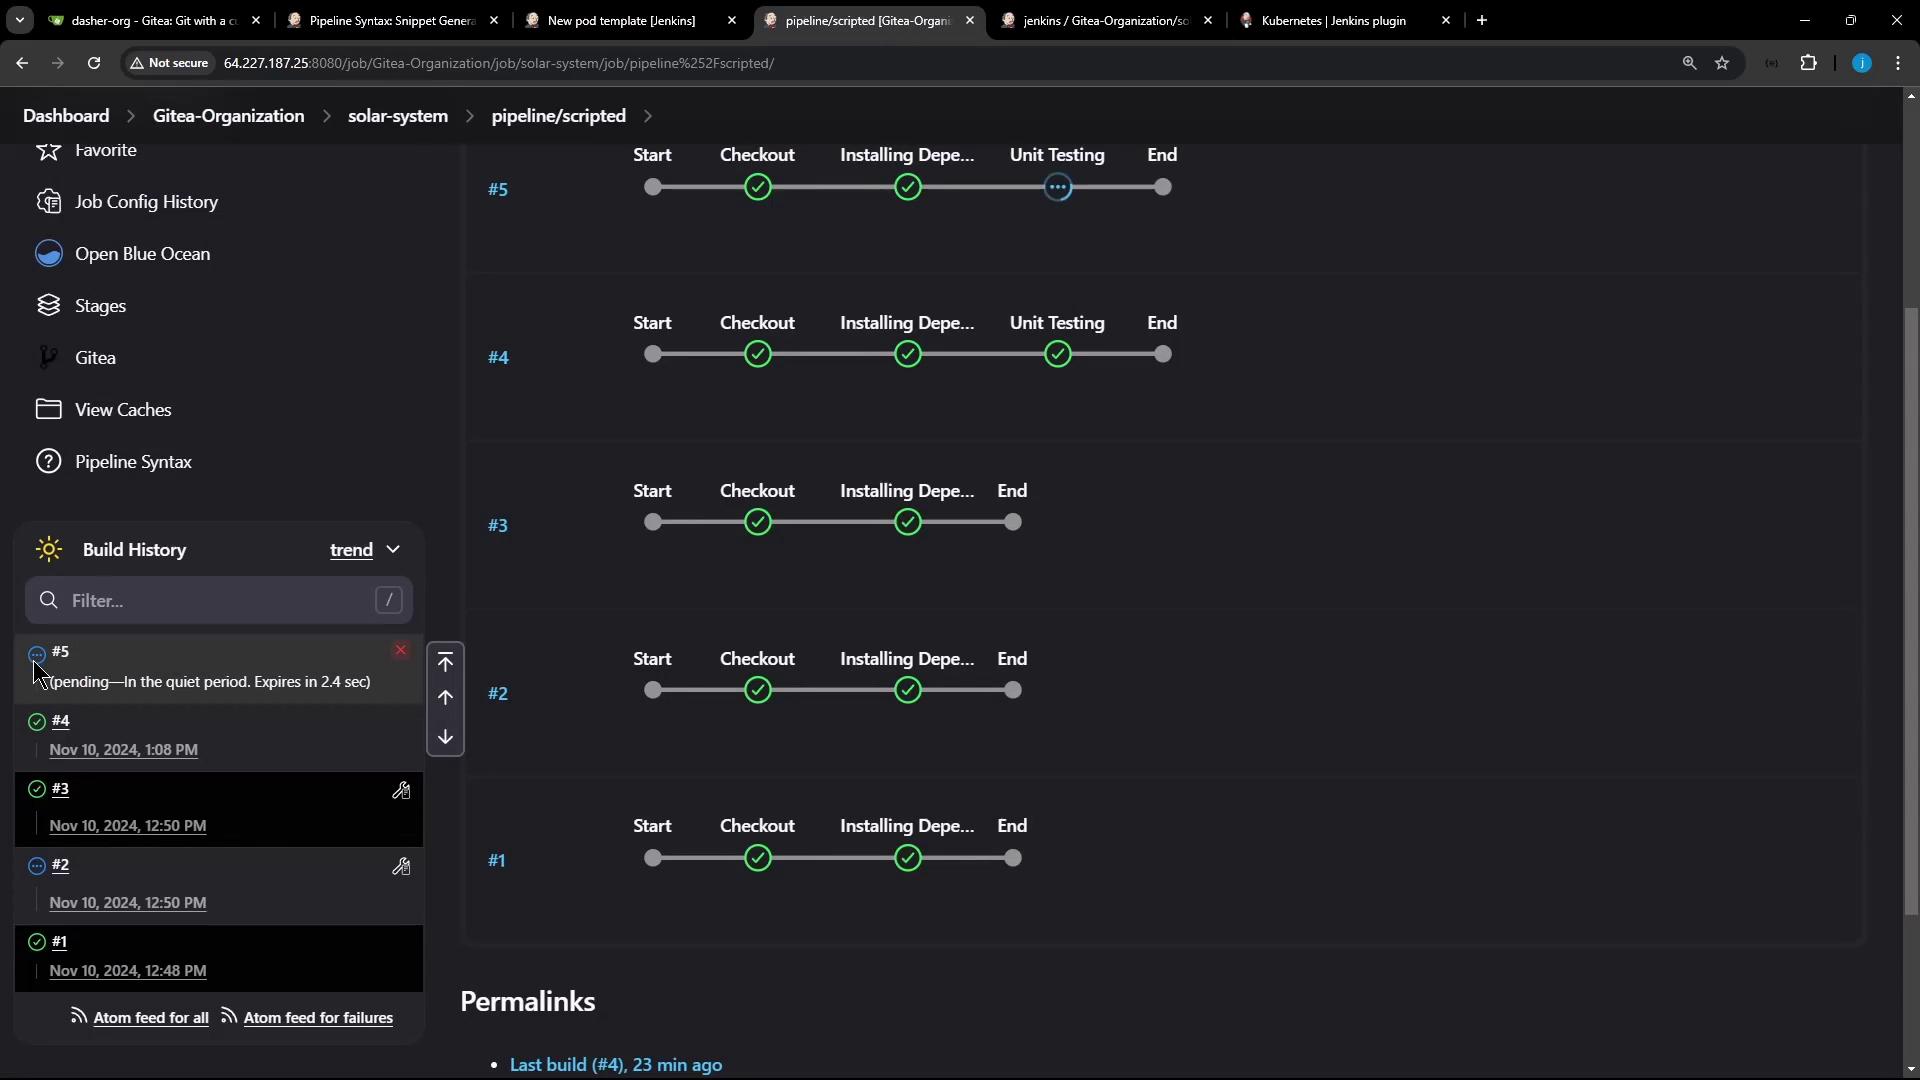Open the Gitea branch icon link
Image resolution: width=1920 pixels, height=1080 pixels.
[48, 358]
